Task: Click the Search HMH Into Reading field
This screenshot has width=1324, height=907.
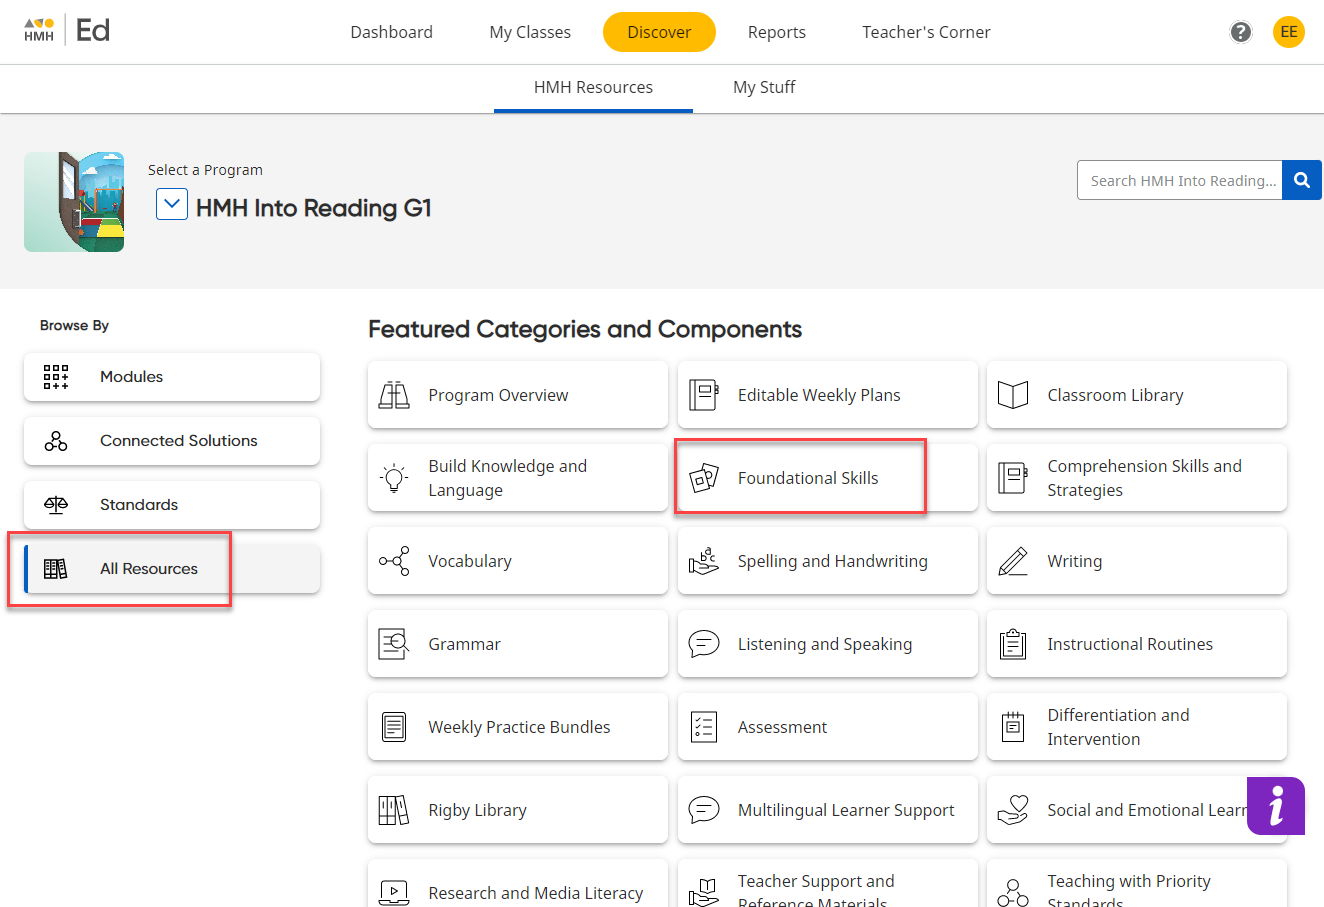Action: (x=1180, y=180)
